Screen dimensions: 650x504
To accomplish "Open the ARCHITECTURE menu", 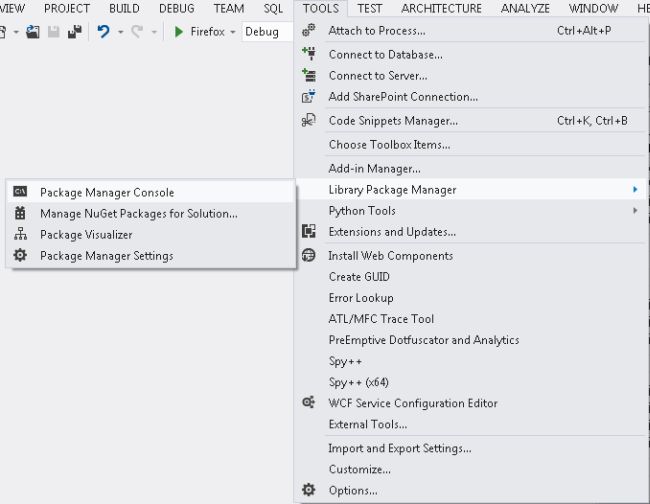I will point(441,8).
